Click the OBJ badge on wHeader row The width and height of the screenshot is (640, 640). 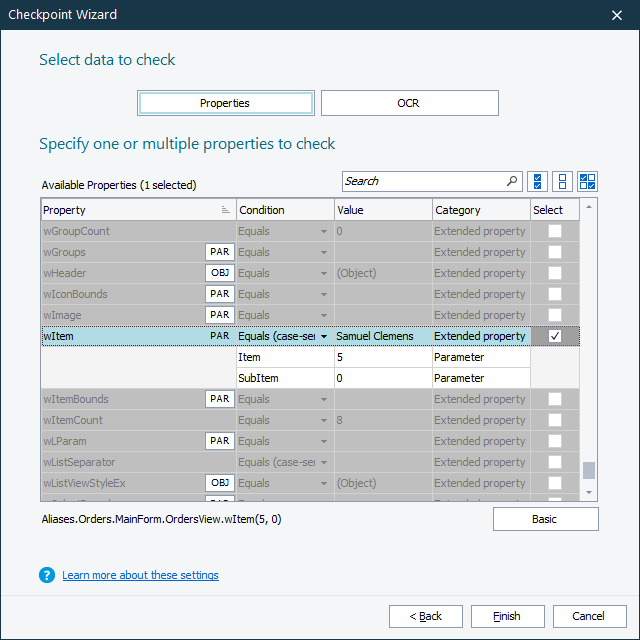(219, 273)
